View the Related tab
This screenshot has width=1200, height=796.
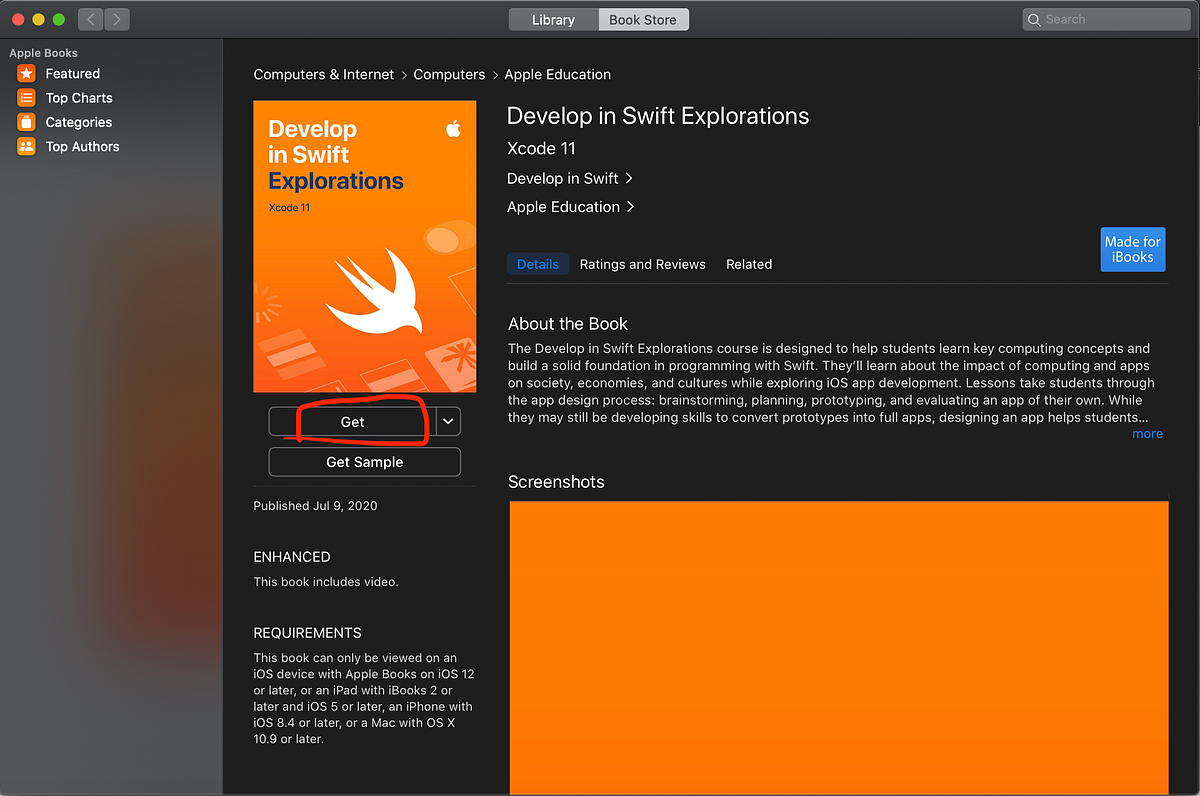click(x=748, y=264)
